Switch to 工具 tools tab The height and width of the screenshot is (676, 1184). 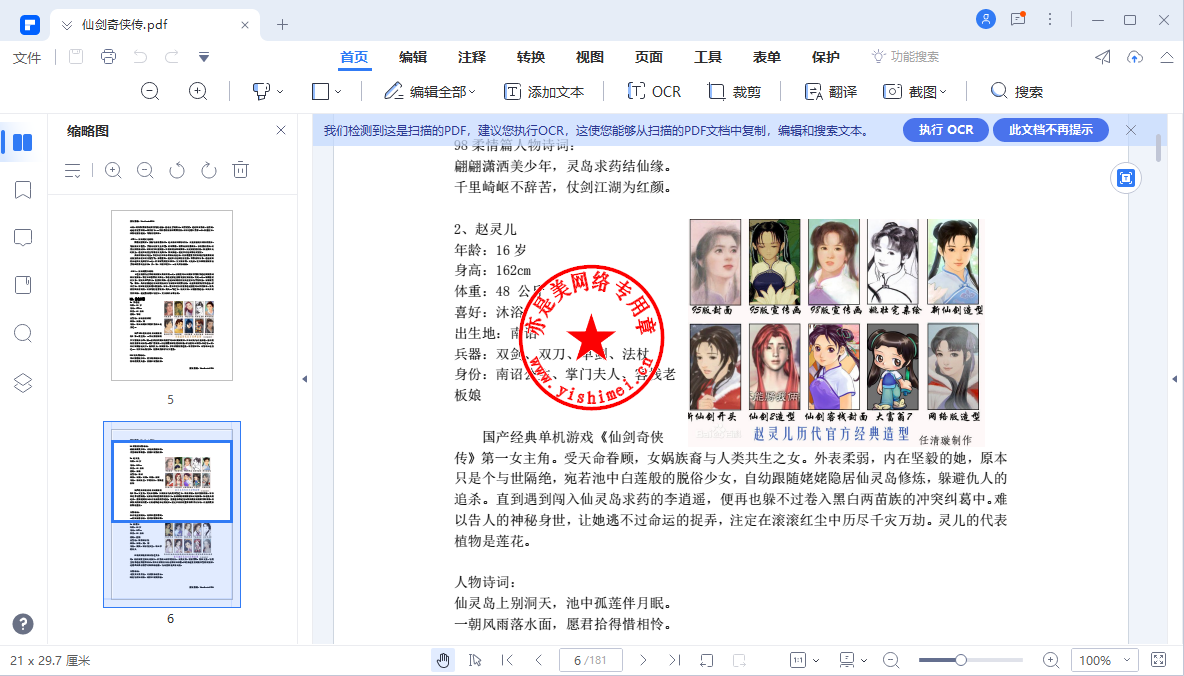pos(708,57)
